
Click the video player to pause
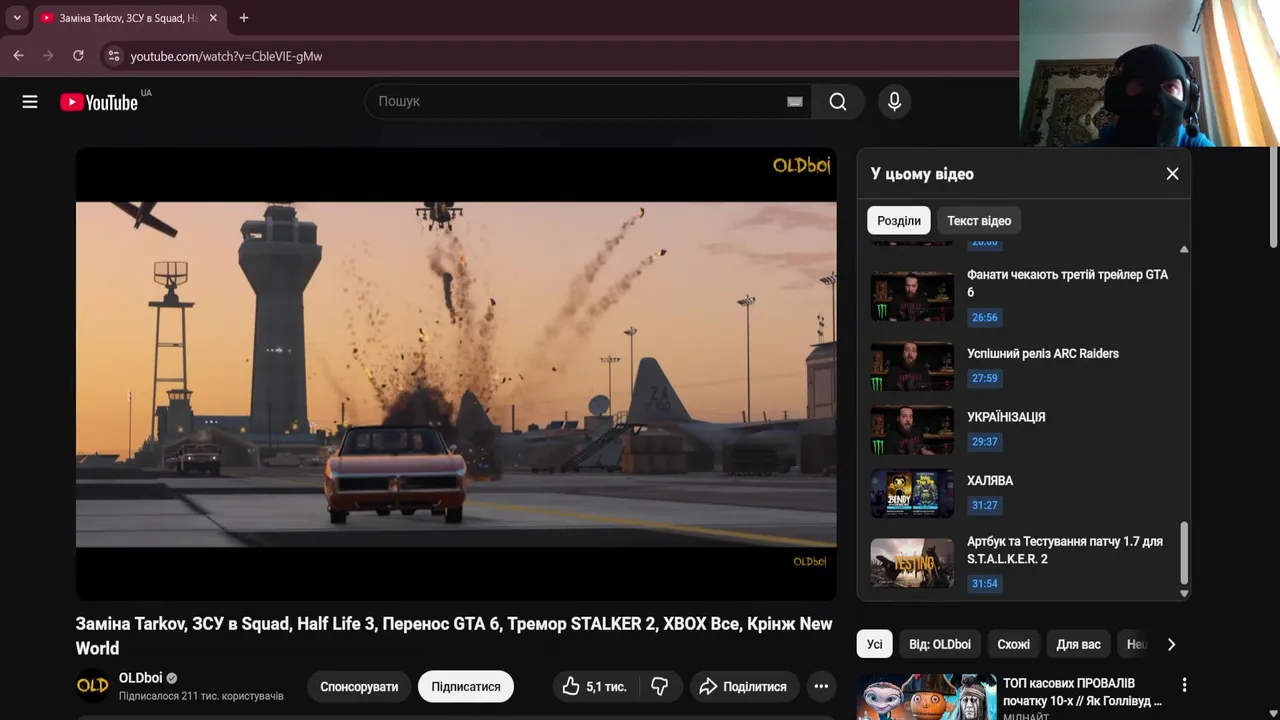[x=456, y=374]
